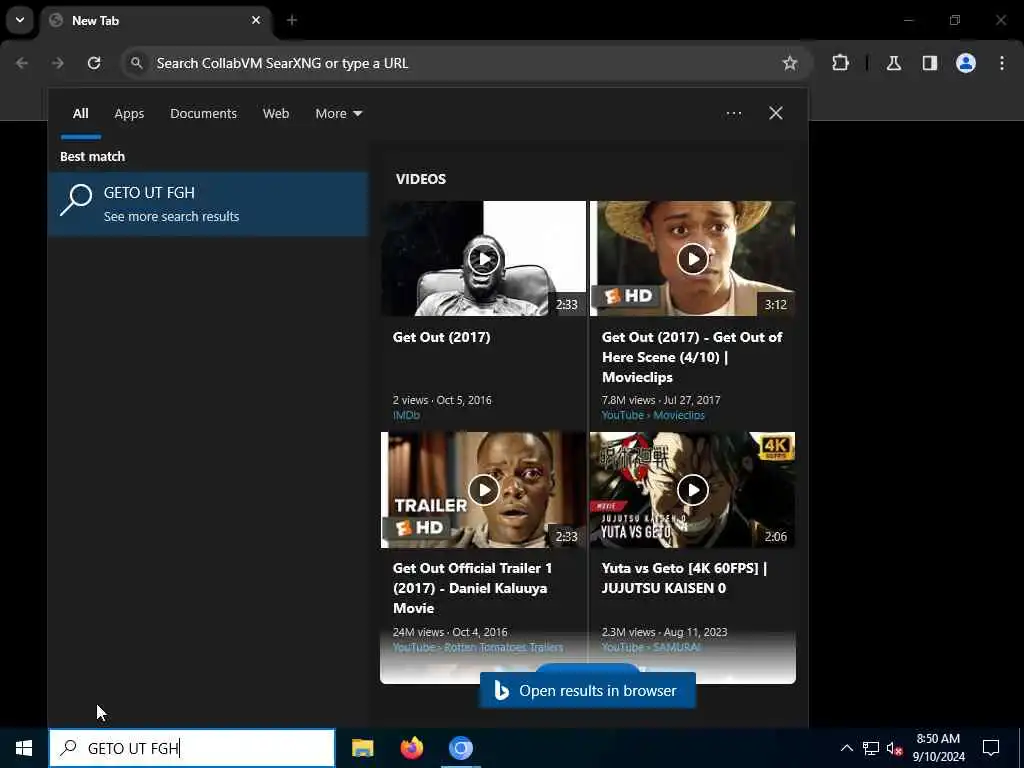Open a new browser tab with plus
1024x768 pixels.
(x=292, y=20)
